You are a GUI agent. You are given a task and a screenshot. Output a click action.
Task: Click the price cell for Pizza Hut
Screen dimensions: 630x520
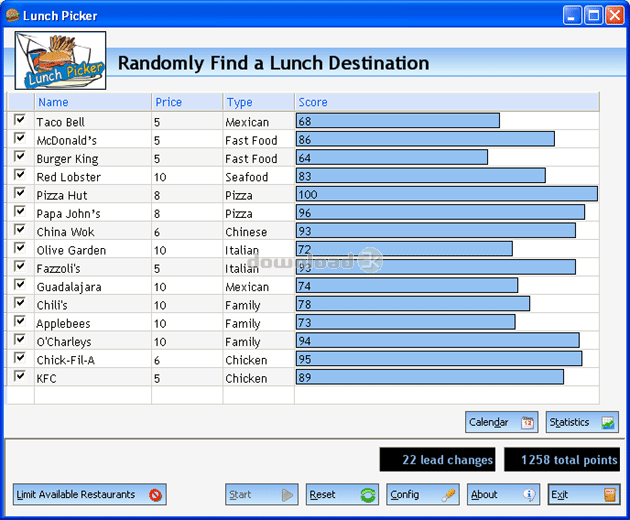[187, 195]
